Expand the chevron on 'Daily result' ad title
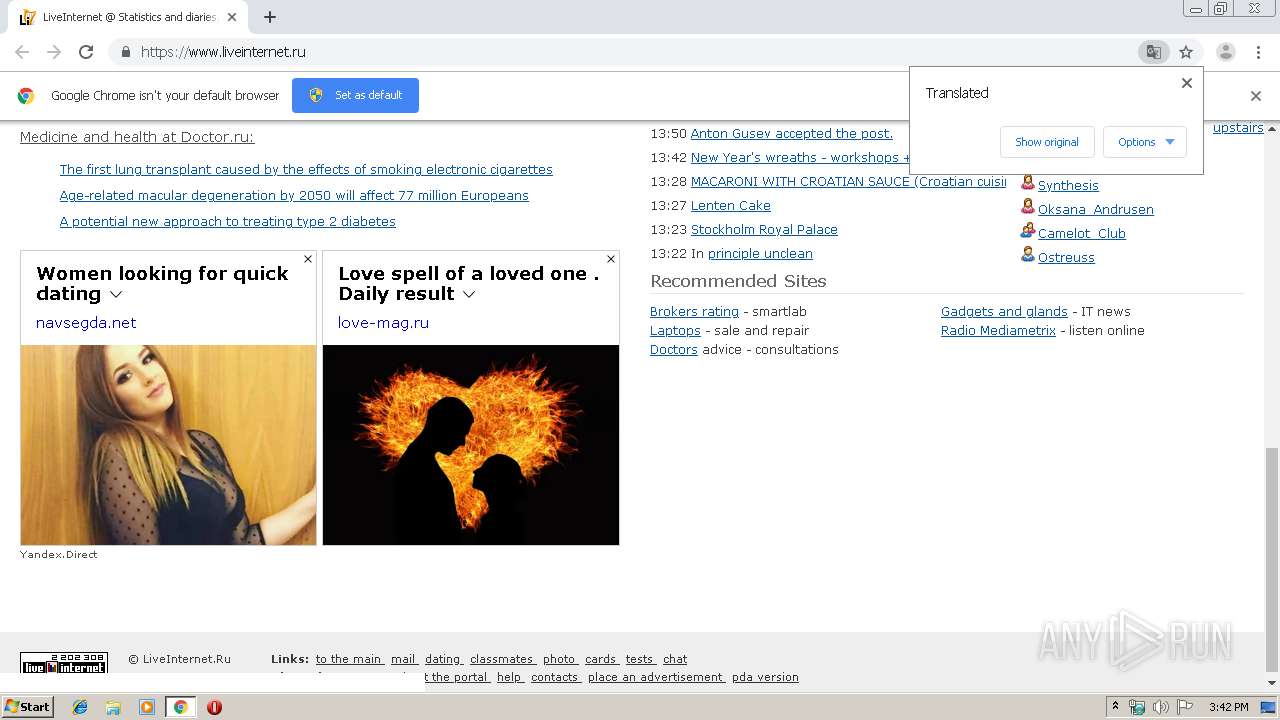The width and height of the screenshot is (1280, 720). pyautogui.click(x=469, y=294)
